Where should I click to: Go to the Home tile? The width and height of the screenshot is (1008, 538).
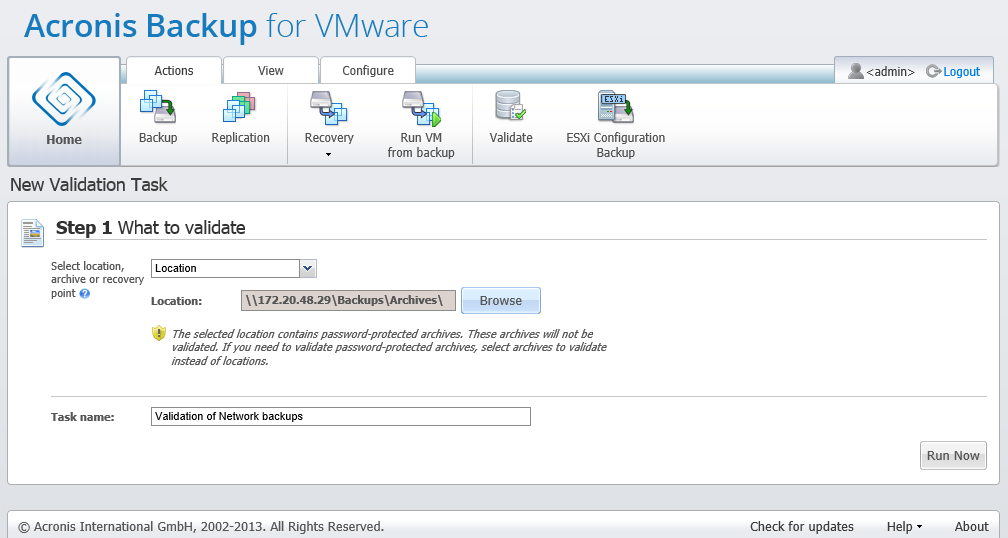(64, 112)
